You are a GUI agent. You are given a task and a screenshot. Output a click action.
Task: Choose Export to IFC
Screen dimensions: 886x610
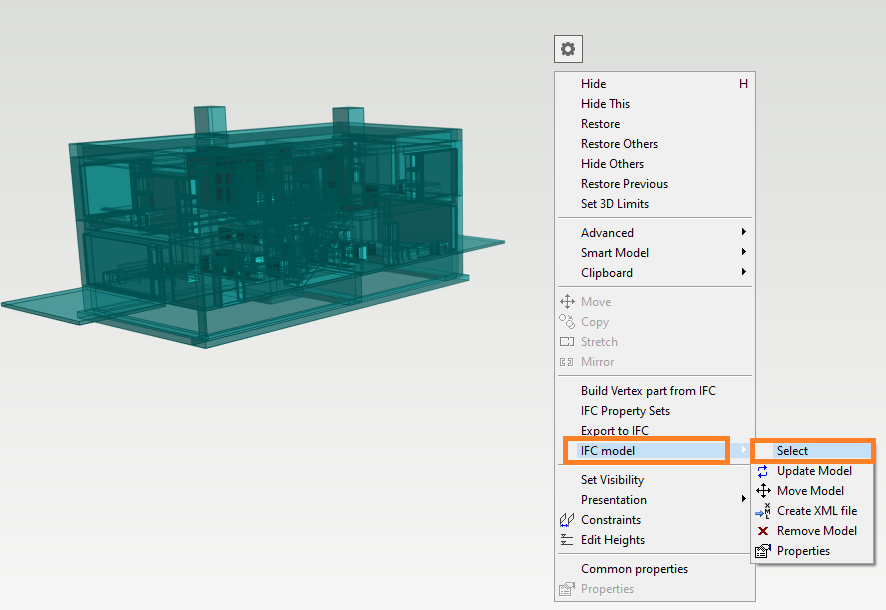614,431
